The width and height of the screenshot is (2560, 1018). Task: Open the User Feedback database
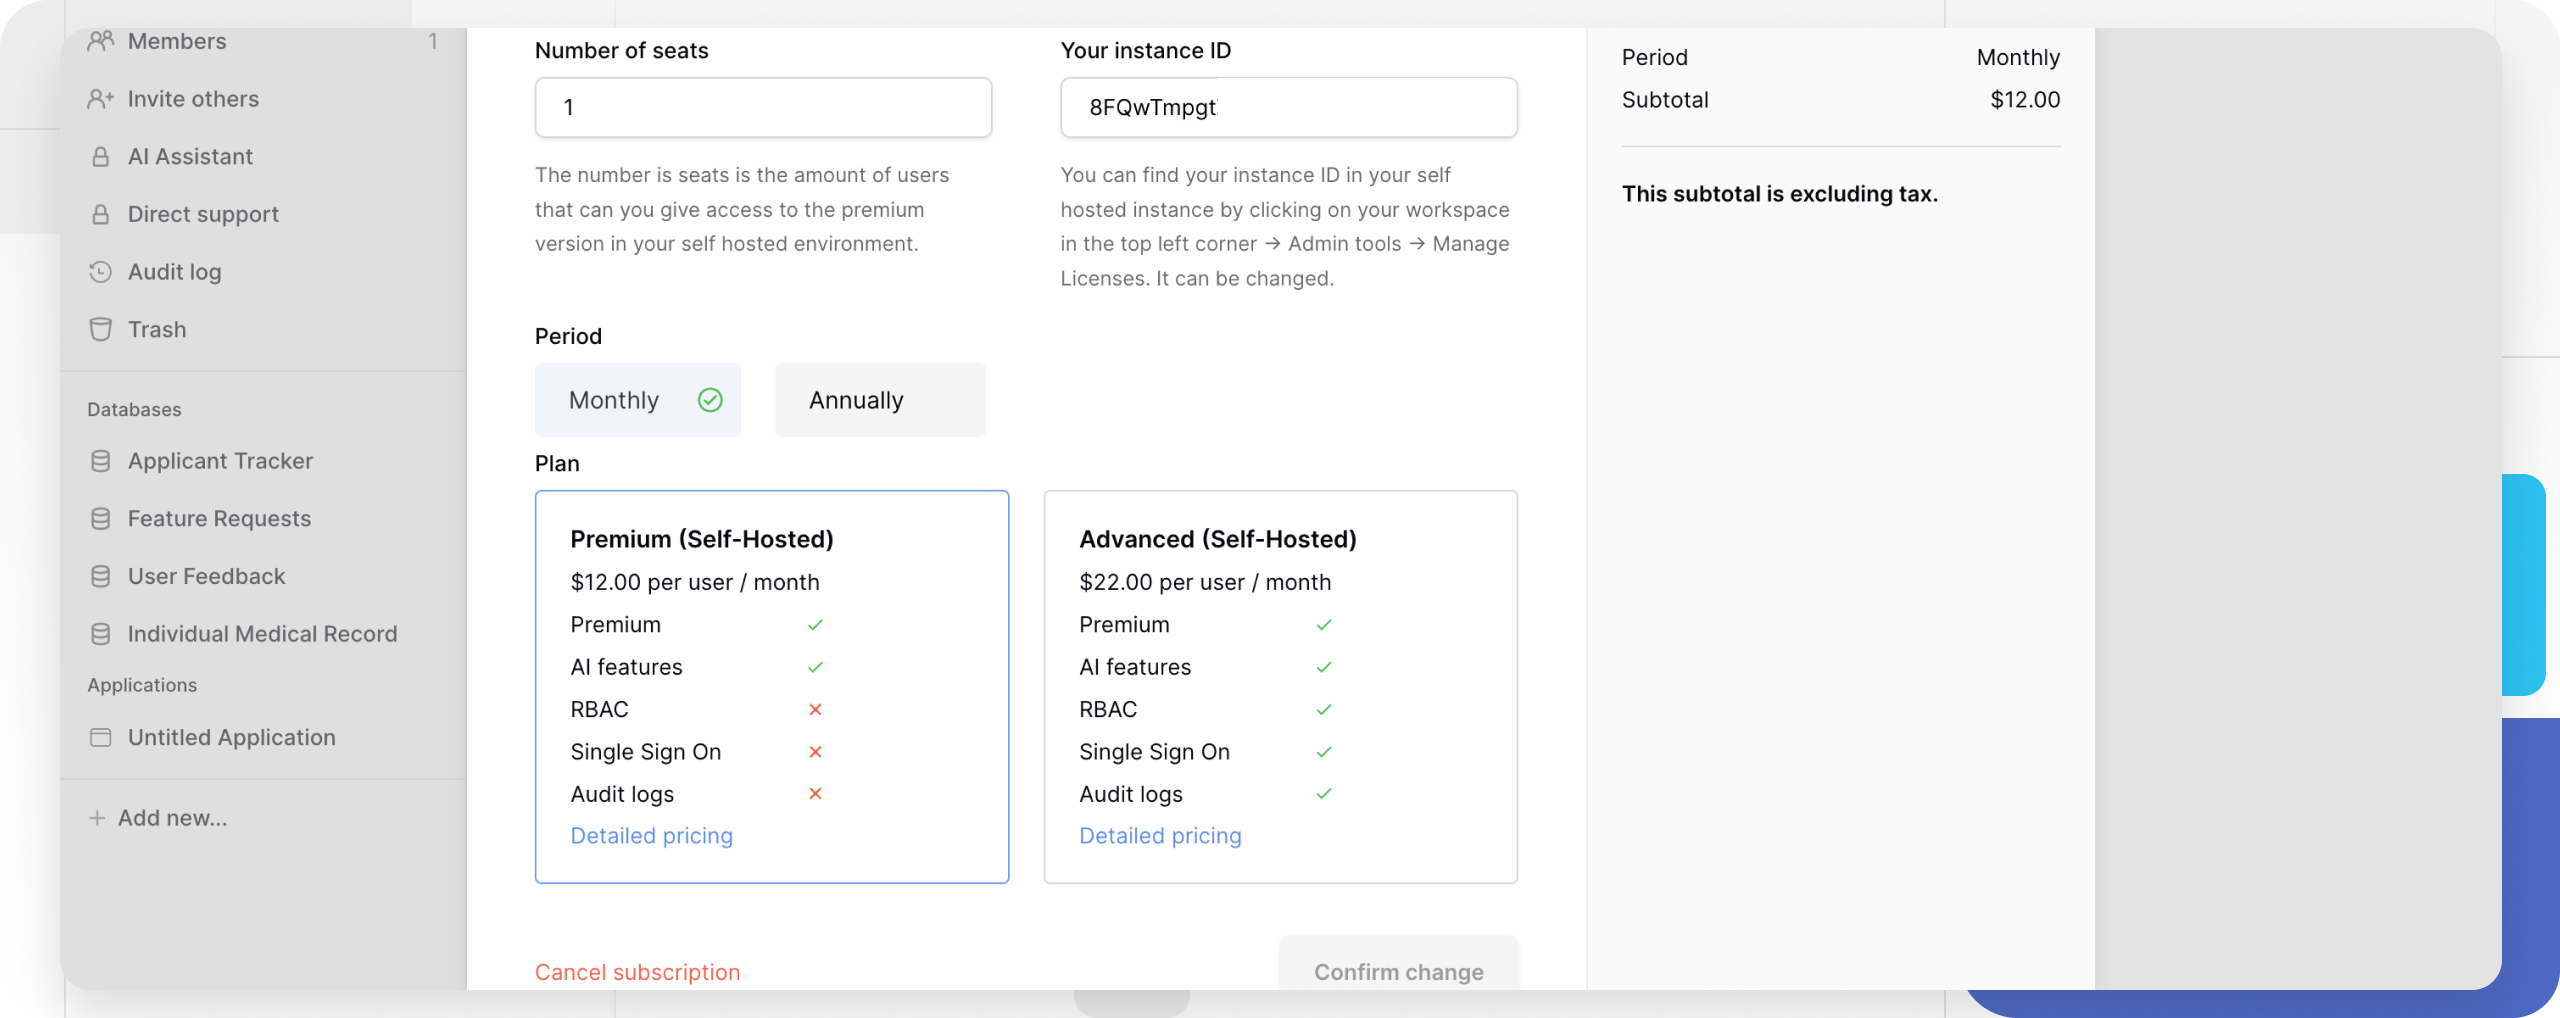(206, 577)
